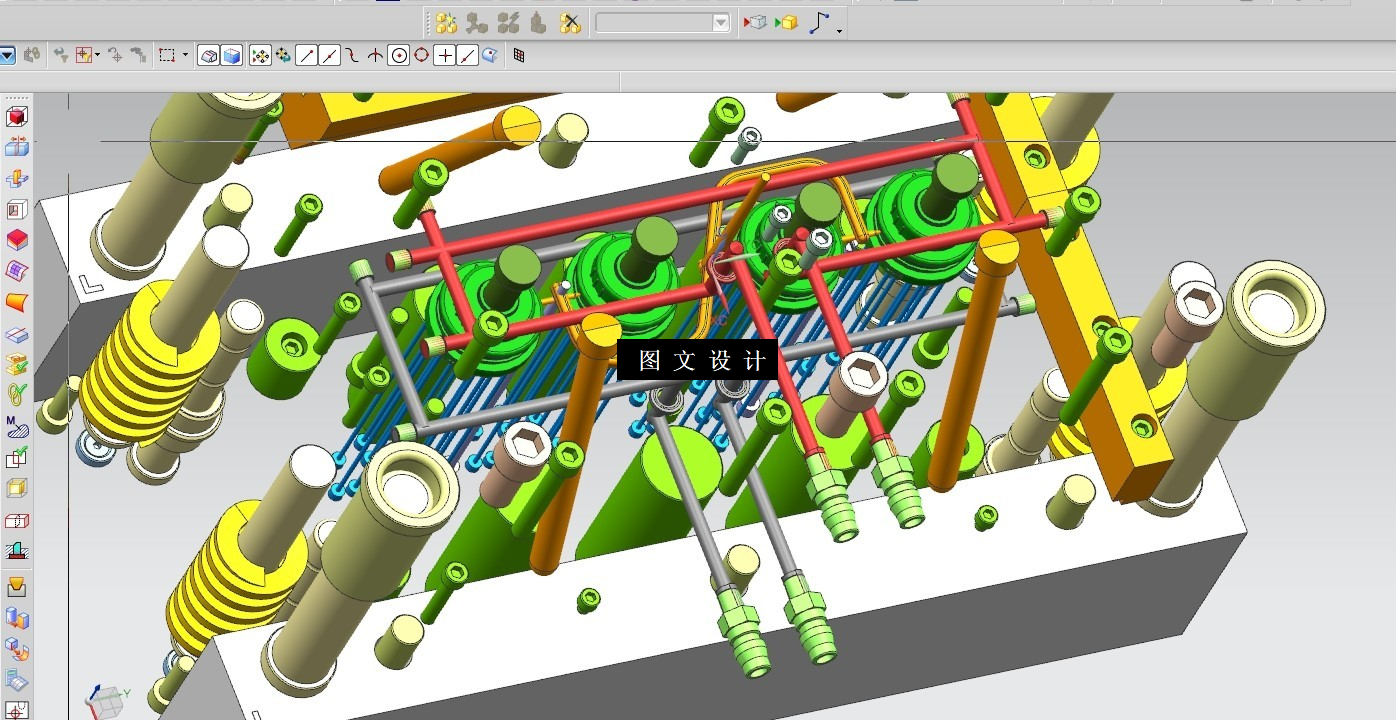The width and height of the screenshot is (1396, 720).
Task: Select the yellow cube in wireframe box icon
Action: [x=17, y=488]
